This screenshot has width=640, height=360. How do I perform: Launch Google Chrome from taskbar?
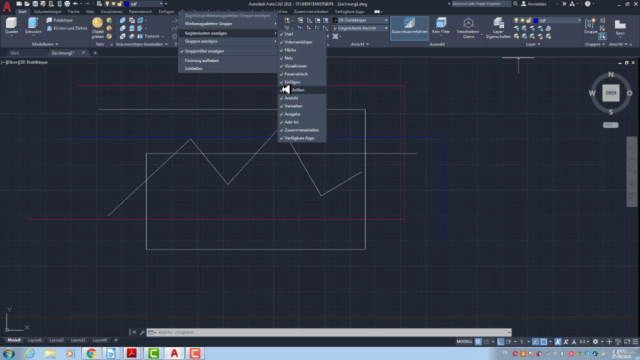(x=91, y=353)
